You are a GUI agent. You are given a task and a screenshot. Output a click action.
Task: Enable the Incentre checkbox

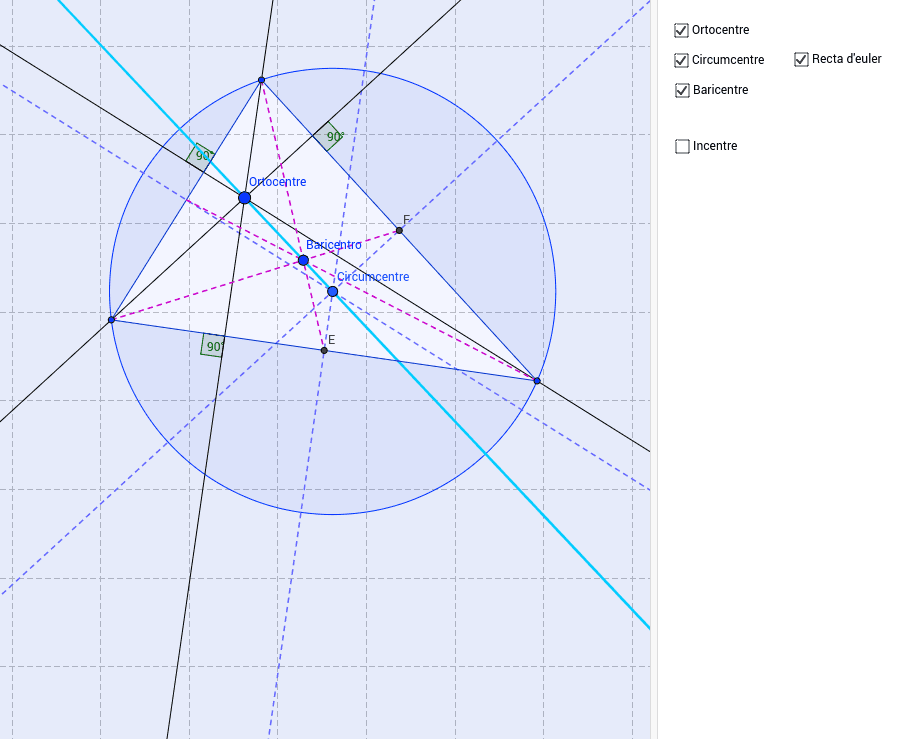click(x=682, y=146)
